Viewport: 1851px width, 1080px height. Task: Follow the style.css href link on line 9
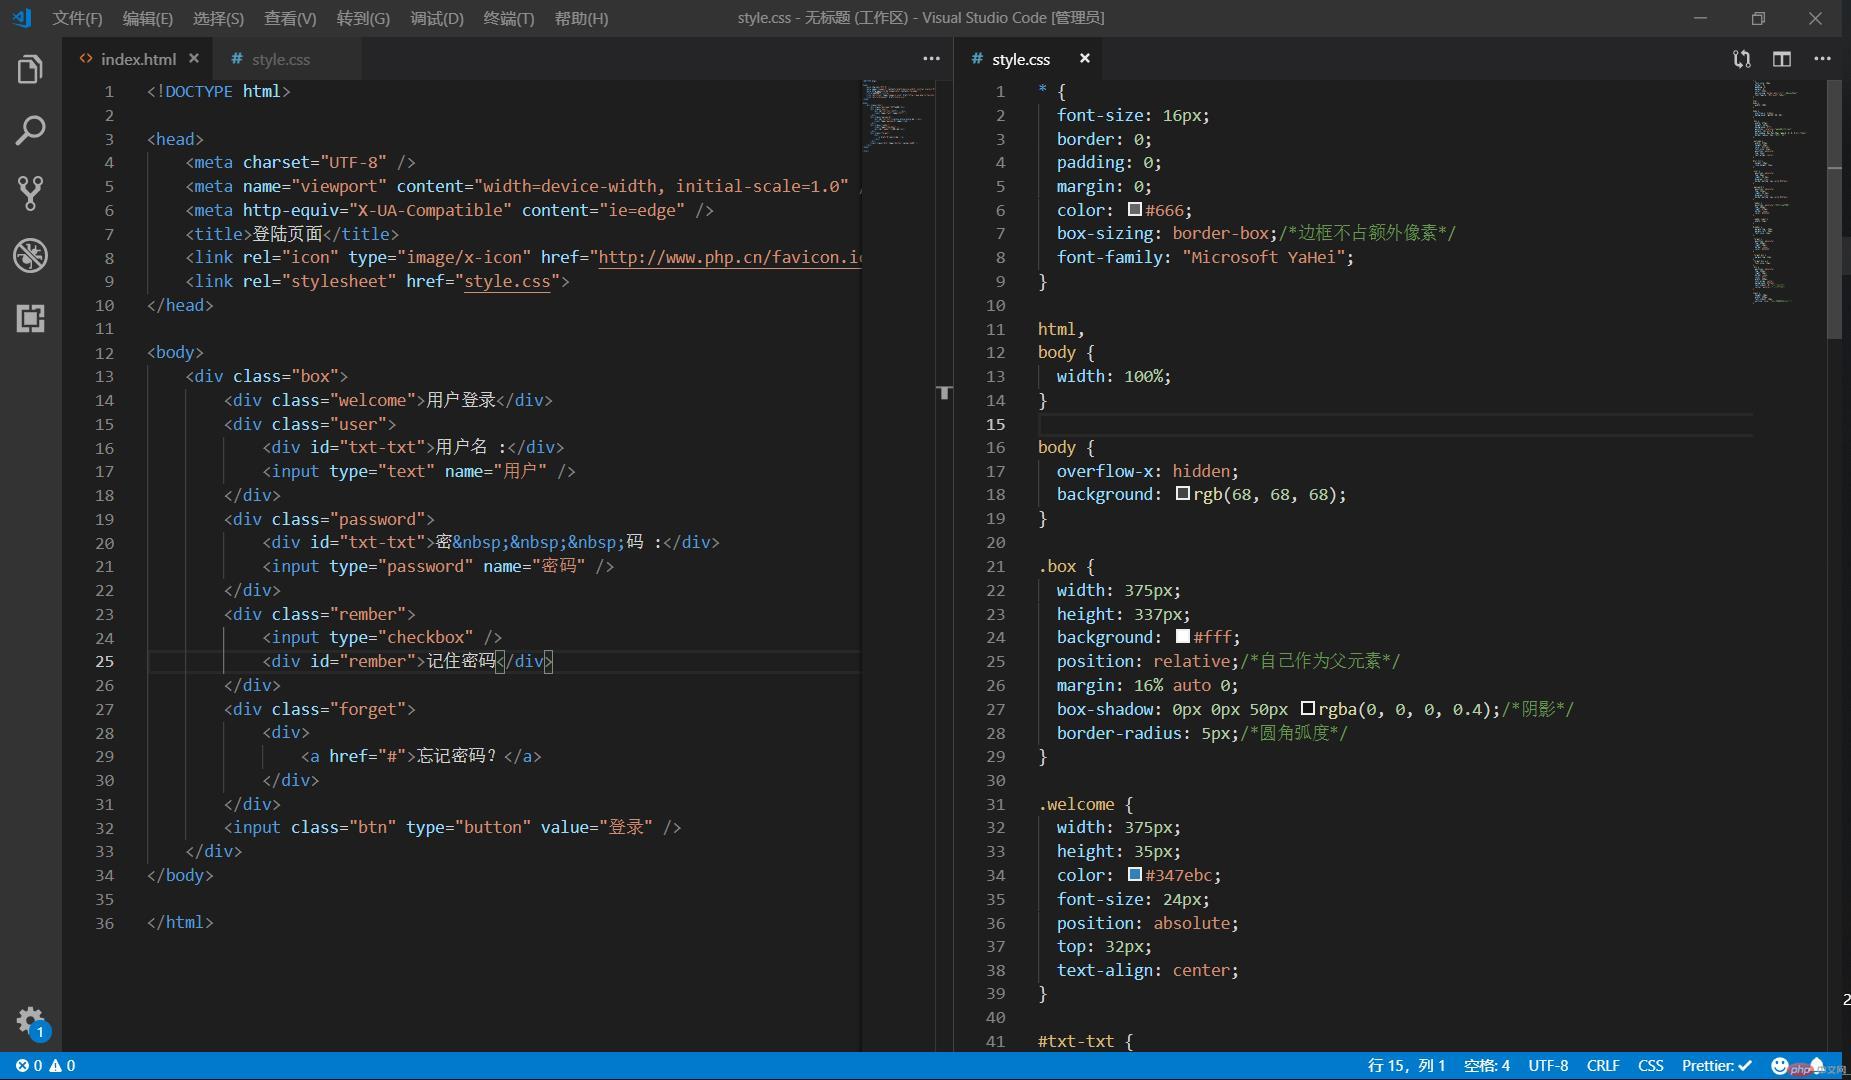(507, 281)
